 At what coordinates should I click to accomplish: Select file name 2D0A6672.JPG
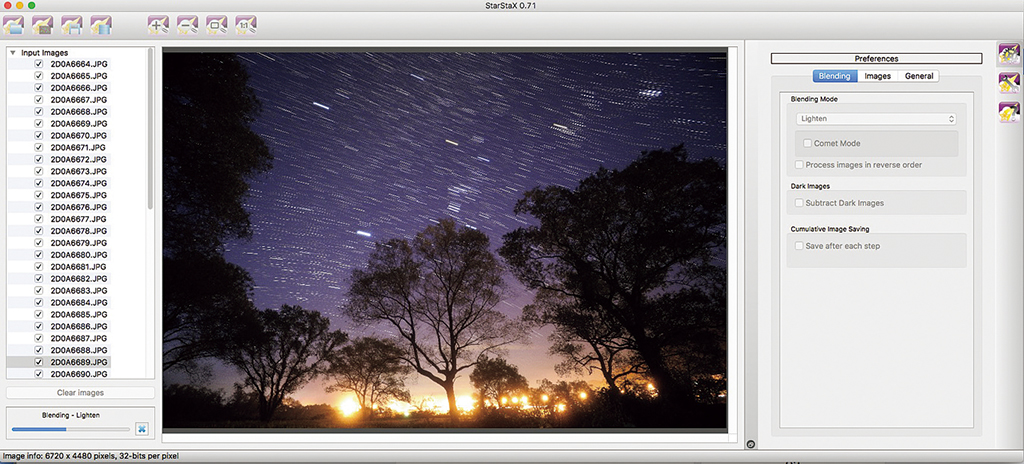coord(79,159)
